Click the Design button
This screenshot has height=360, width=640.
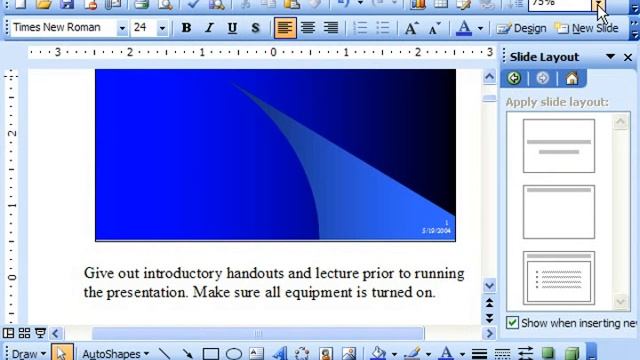pos(521,28)
